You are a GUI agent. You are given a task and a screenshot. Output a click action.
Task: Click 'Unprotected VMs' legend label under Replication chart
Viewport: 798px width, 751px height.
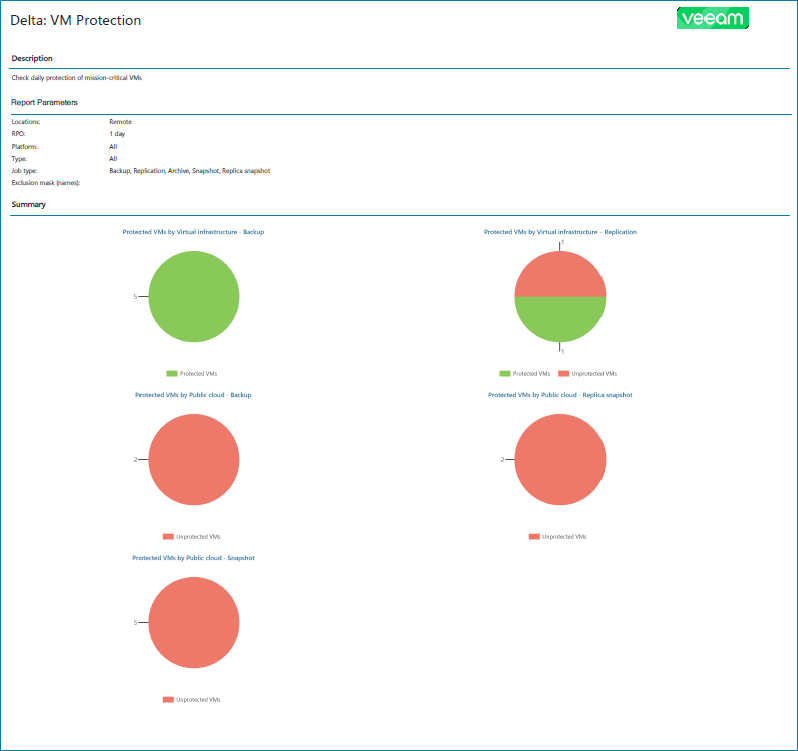tap(594, 374)
